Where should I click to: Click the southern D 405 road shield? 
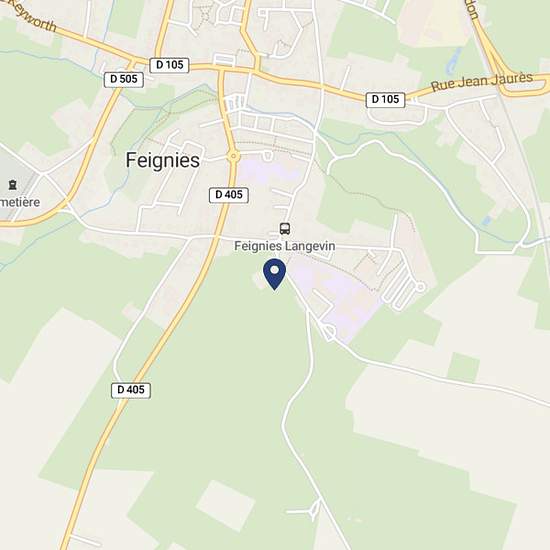pyautogui.click(x=131, y=390)
